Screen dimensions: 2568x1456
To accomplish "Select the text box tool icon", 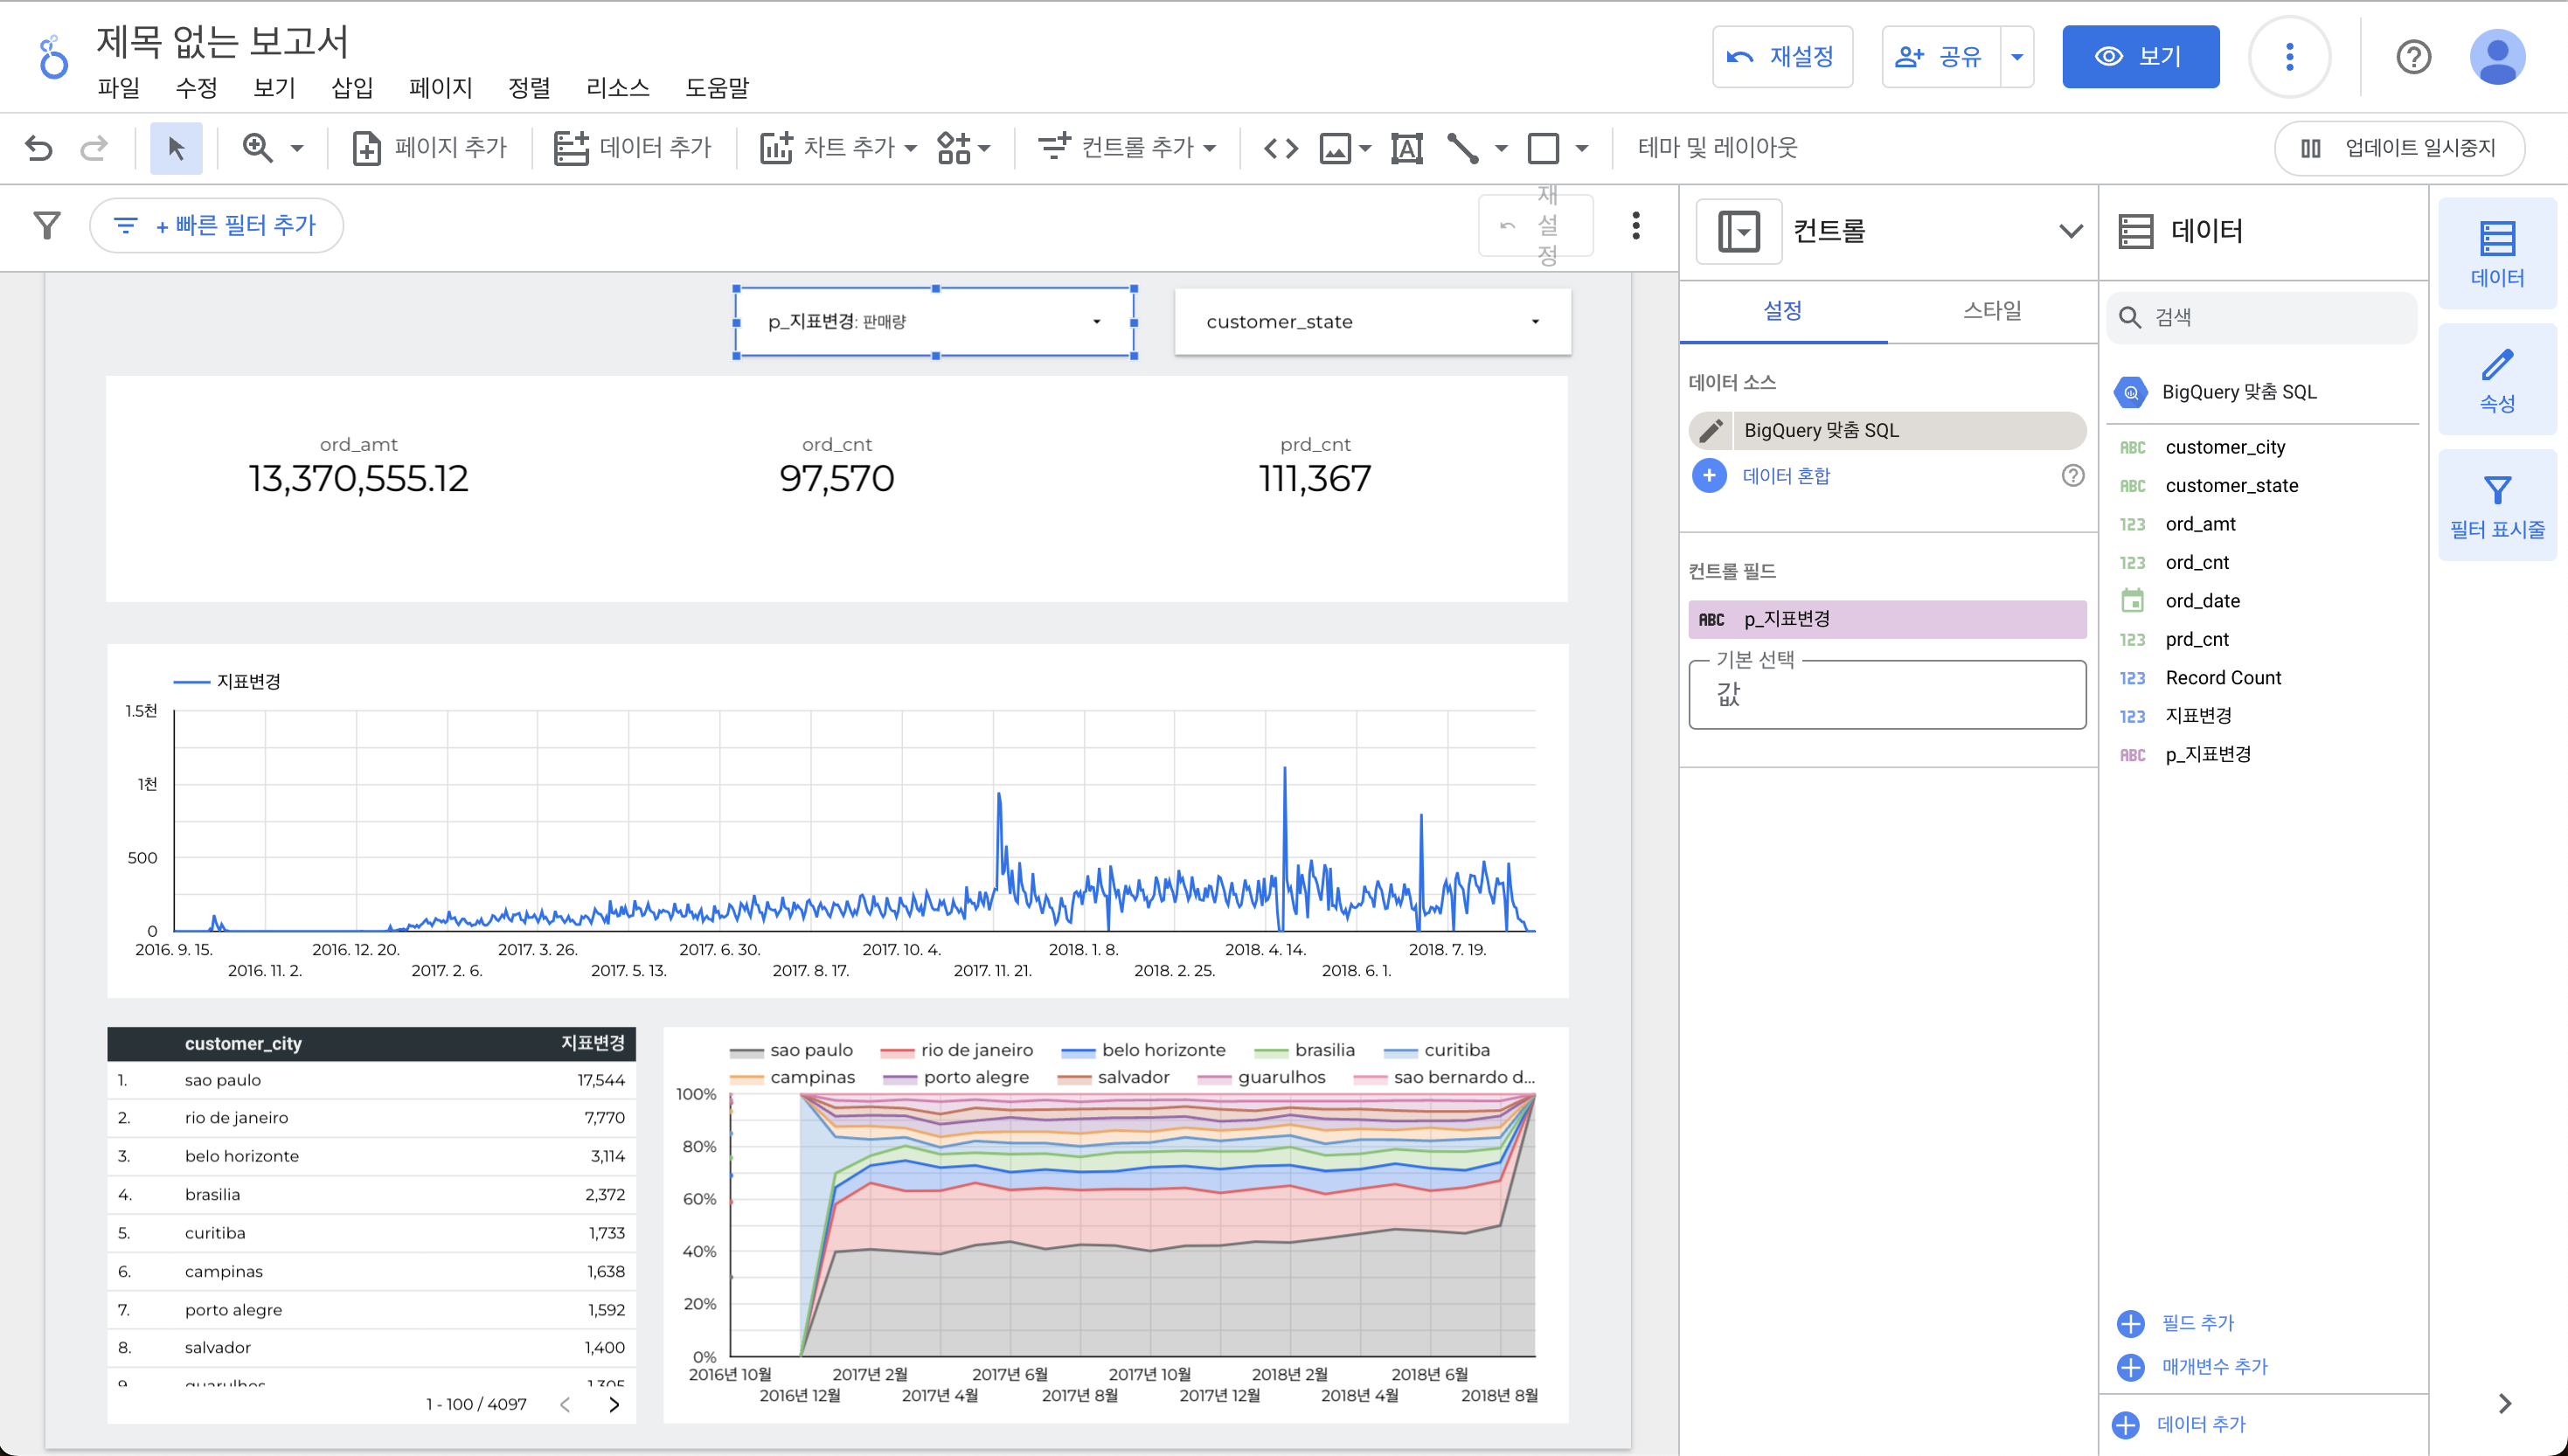I will point(1406,148).
